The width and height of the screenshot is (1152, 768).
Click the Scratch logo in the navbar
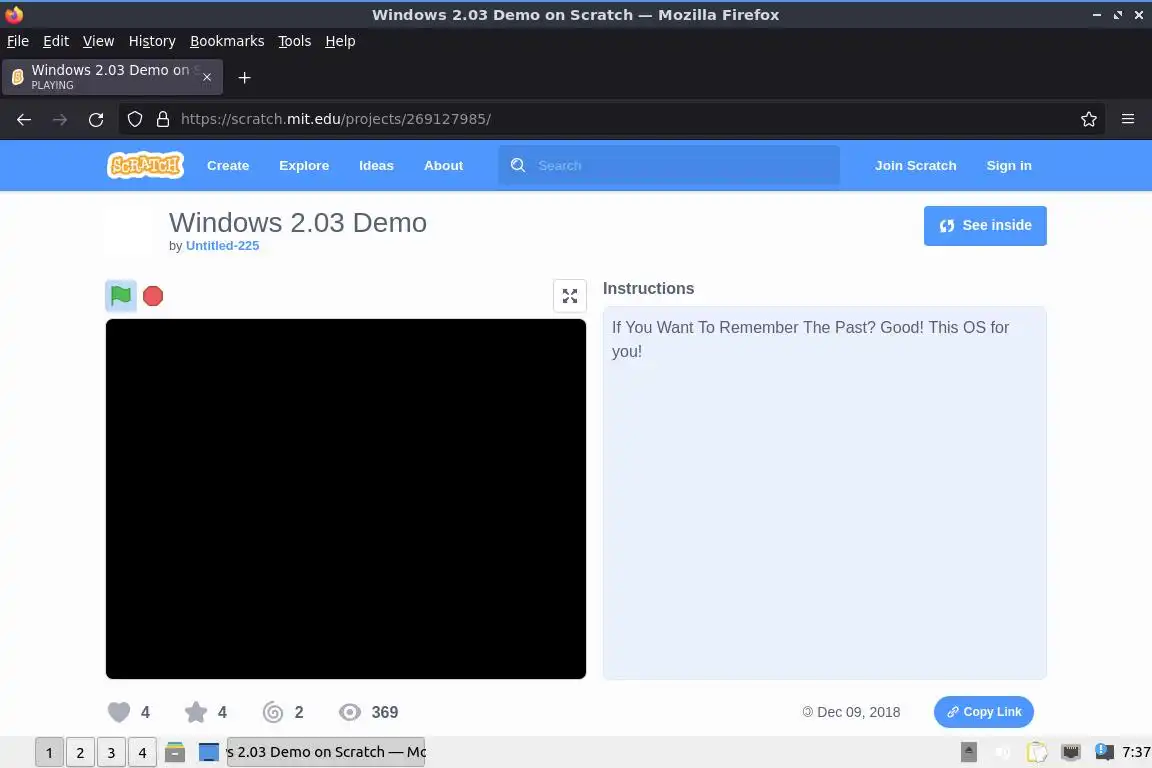pos(145,165)
